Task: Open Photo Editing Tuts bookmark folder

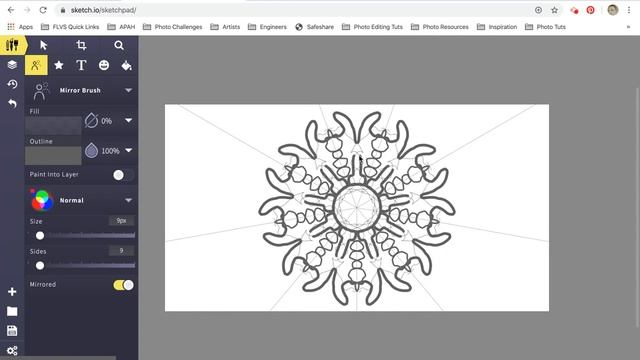Action: pos(372,27)
